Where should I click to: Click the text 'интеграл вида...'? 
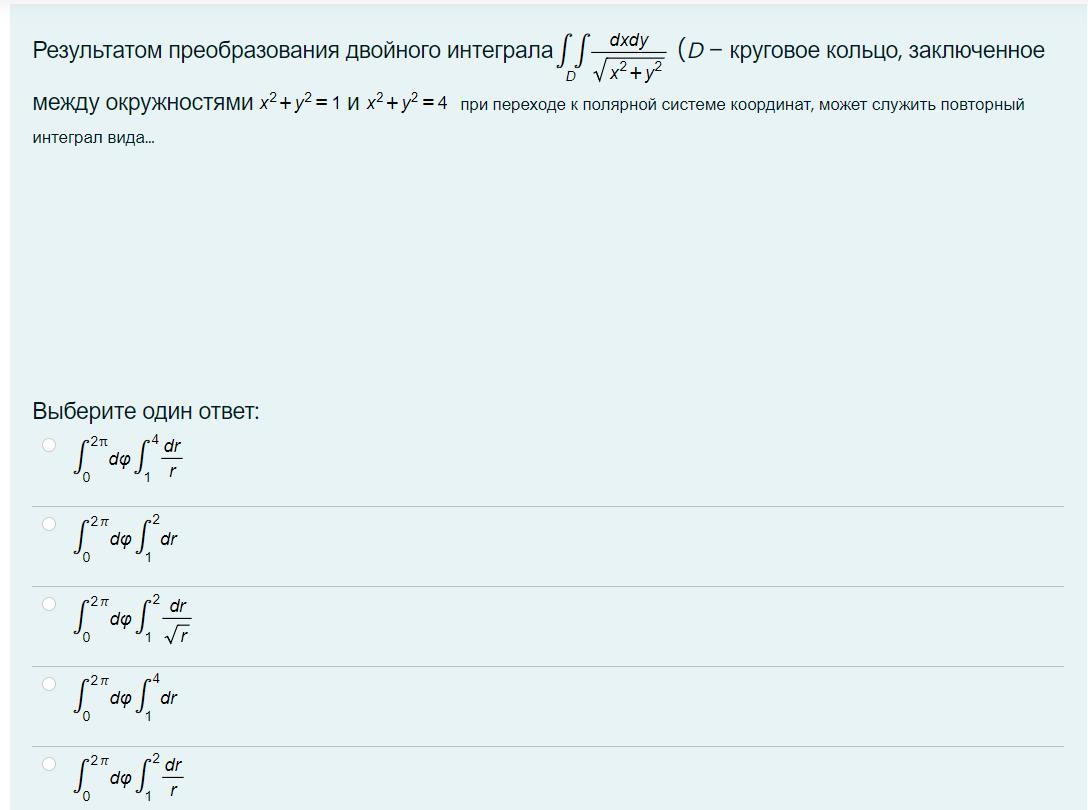click(x=94, y=138)
